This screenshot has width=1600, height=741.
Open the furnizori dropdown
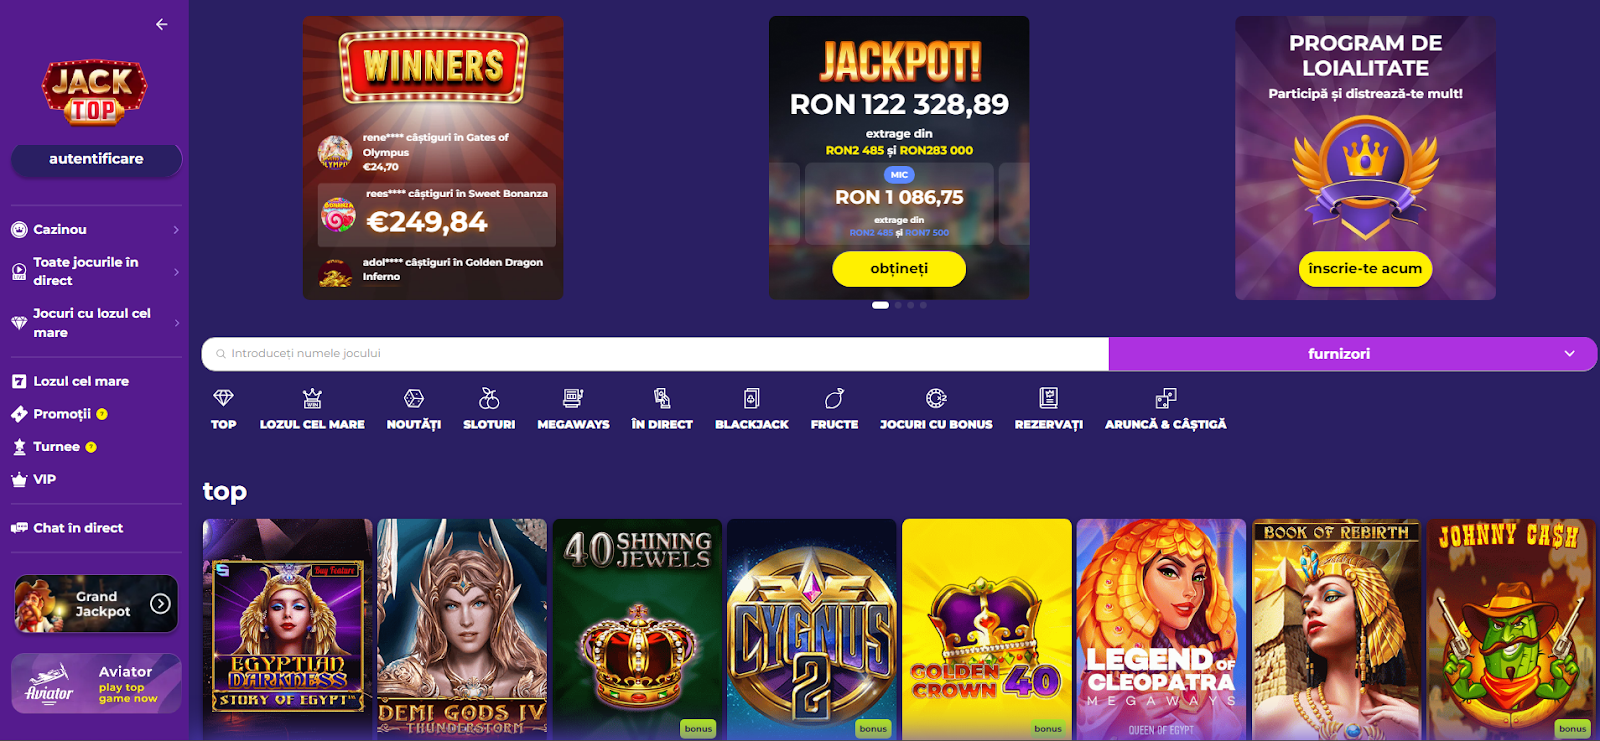click(x=1352, y=354)
